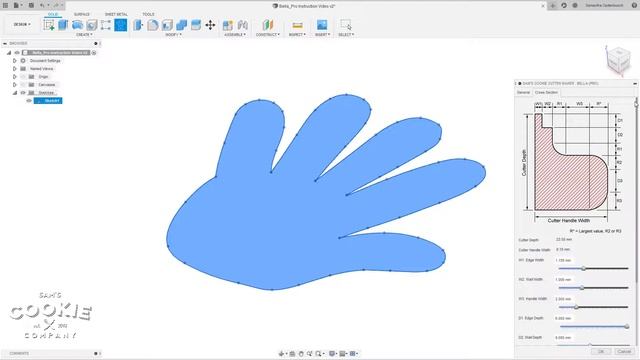Open the Viewports icon
This screenshot has width=640, height=360.
pos(354,353)
